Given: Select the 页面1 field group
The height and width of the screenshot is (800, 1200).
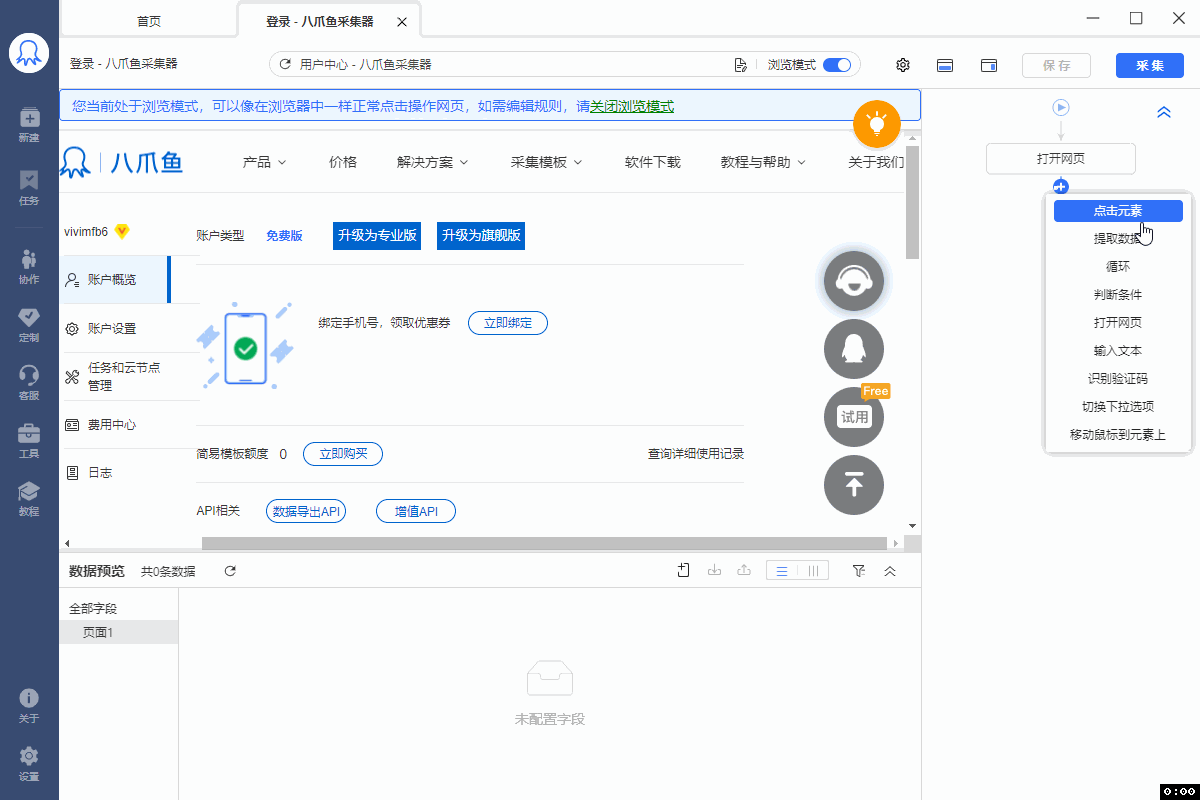Looking at the screenshot, I should click(119, 632).
